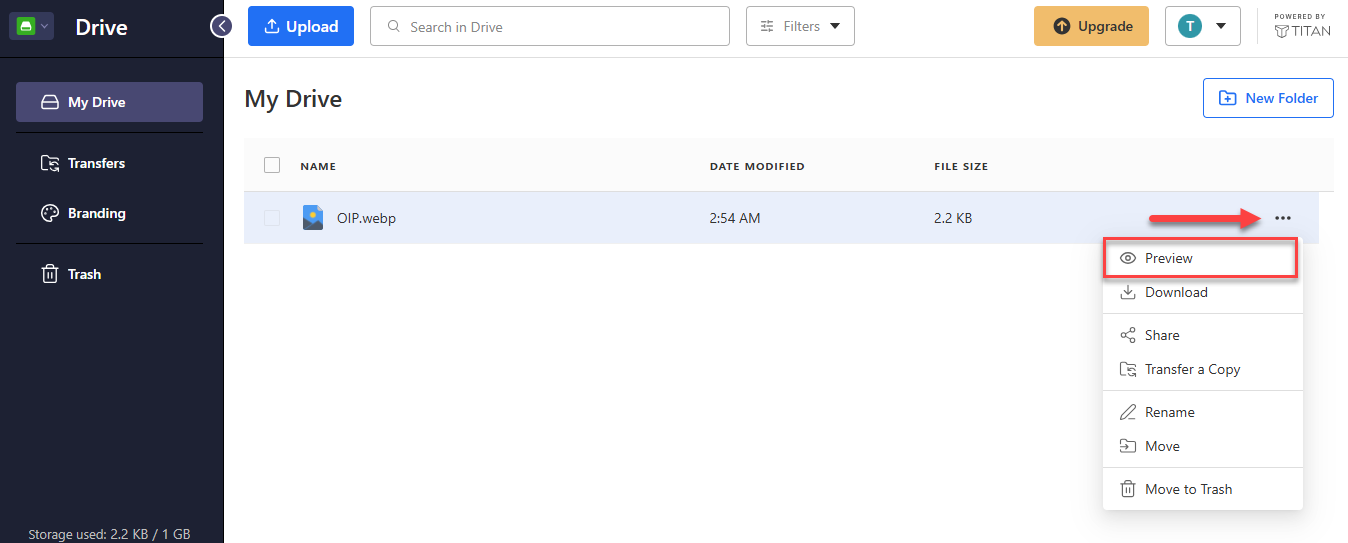Viewport: 1348px width, 543px height.
Task: Focus the Search in Drive field
Action: (x=550, y=26)
